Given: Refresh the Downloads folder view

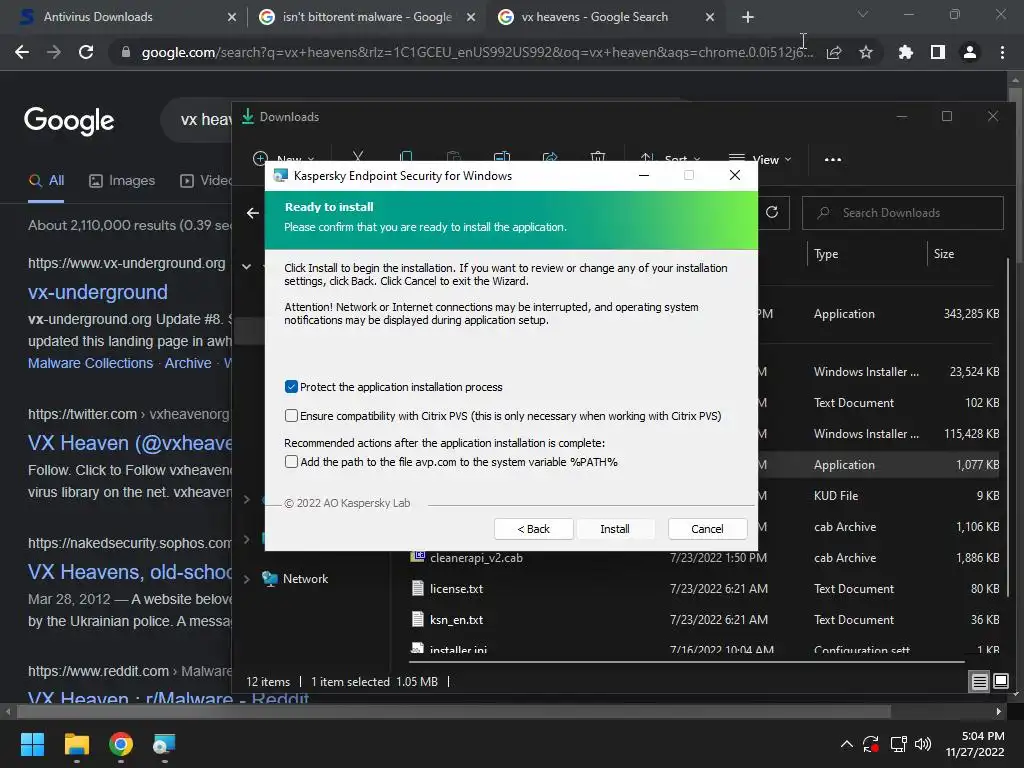Looking at the screenshot, I should [772, 212].
